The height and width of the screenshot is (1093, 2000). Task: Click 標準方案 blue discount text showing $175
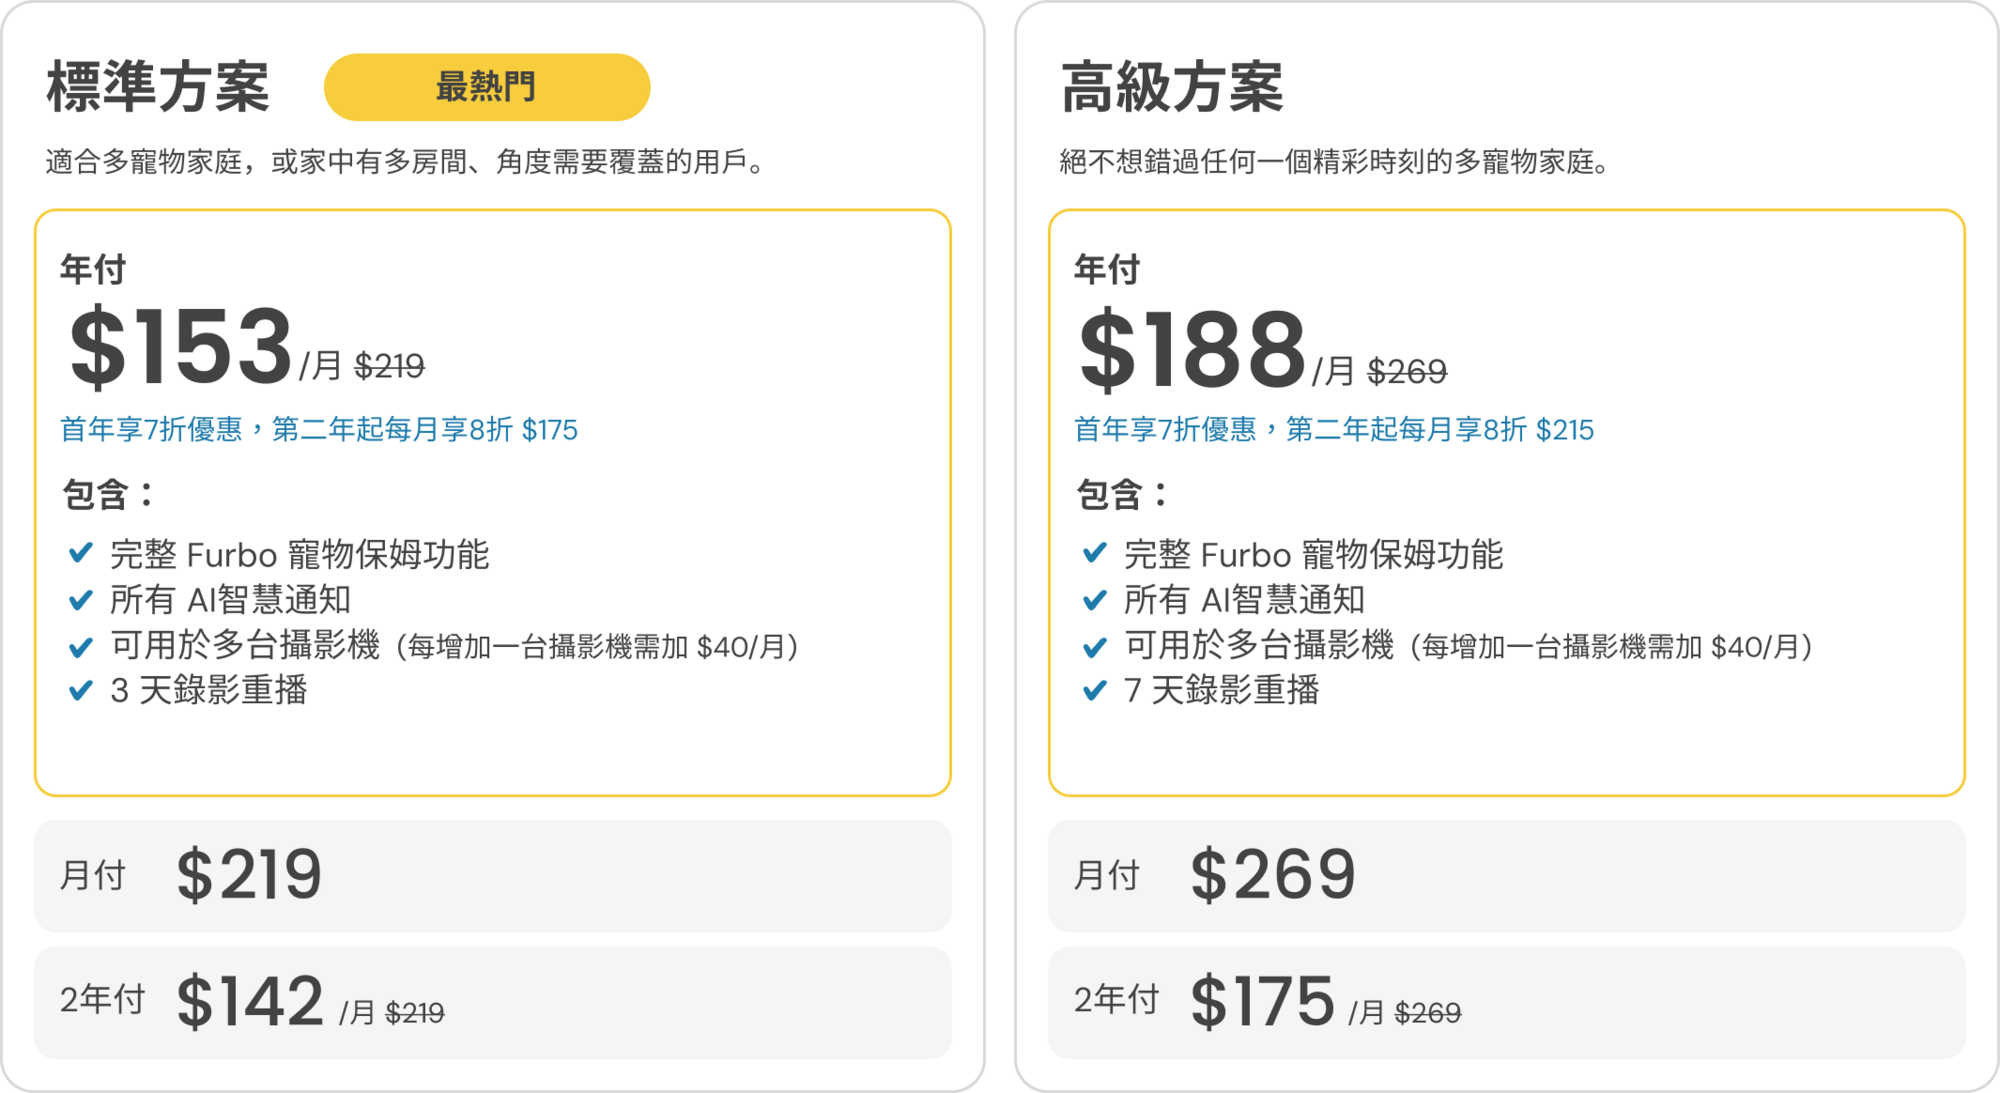319,430
